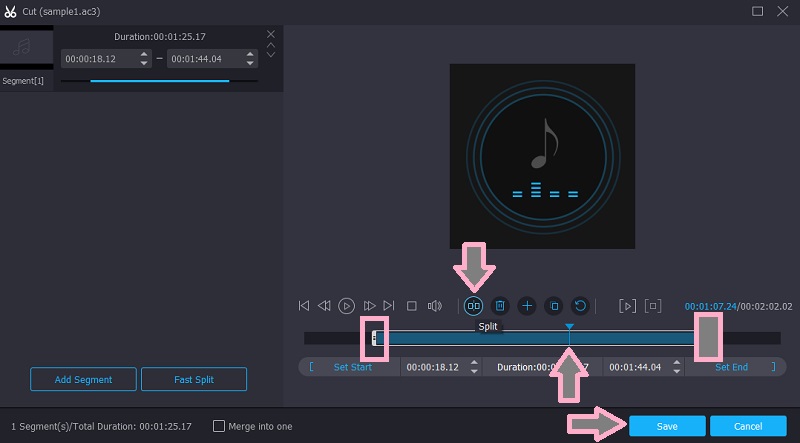Reset edits with the undo arrow icon
This screenshot has width=800, height=443.
[579, 305]
